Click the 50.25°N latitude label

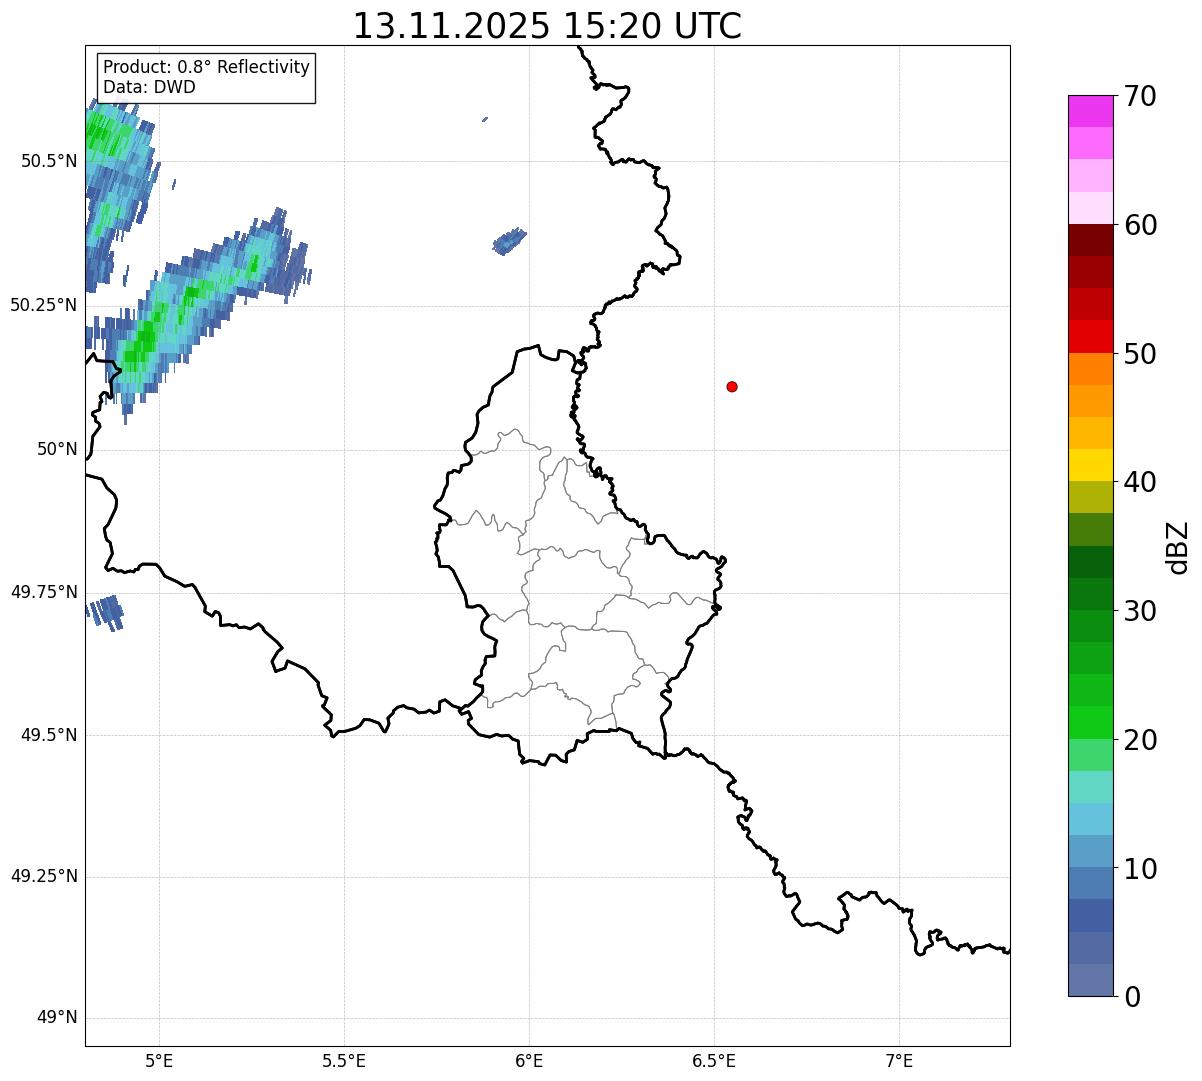(44, 305)
